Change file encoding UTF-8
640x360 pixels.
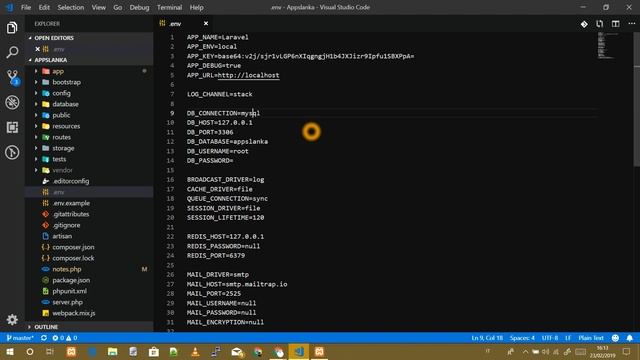(x=550, y=338)
